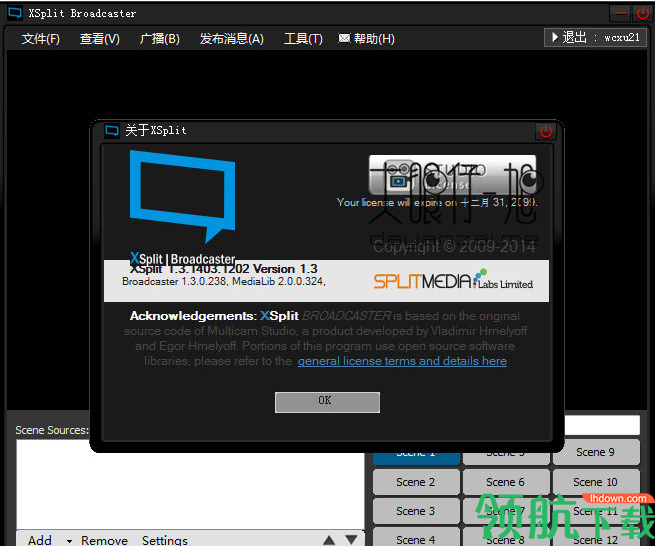Click the red power icon in main window

pyautogui.click(x=642, y=13)
